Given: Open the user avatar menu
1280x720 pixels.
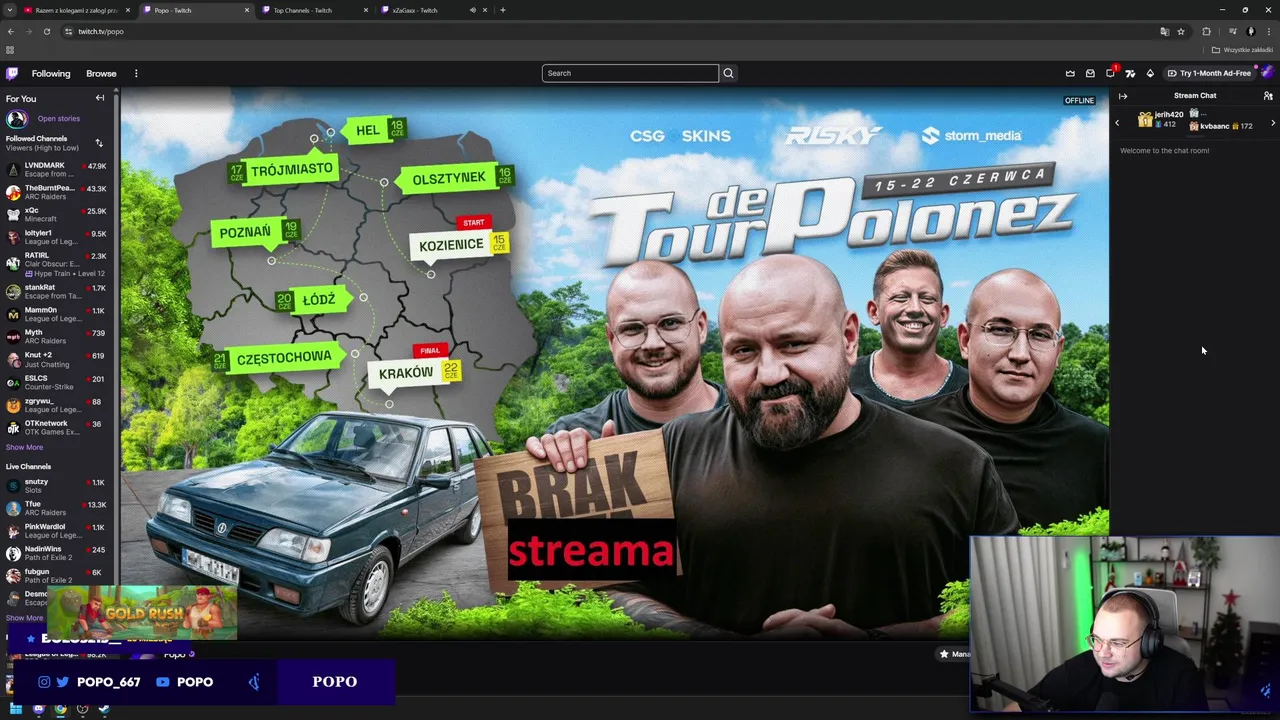Looking at the screenshot, I should pyautogui.click(x=1266, y=73).
